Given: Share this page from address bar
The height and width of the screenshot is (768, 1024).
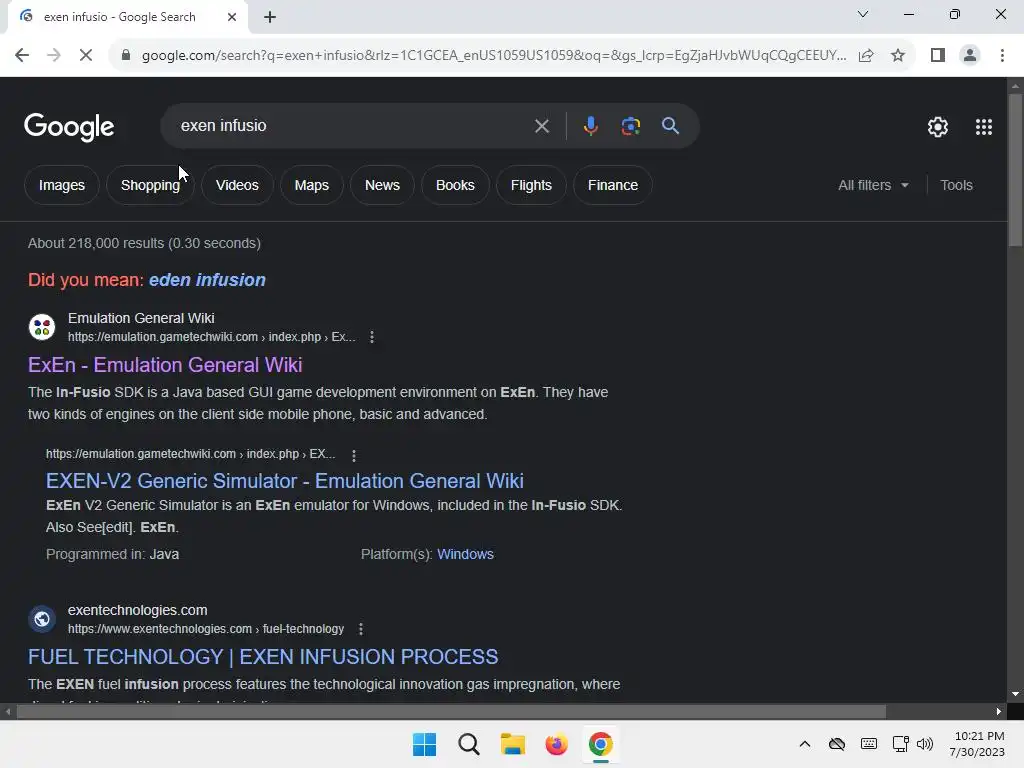Looking at the screenshot, I should pos(866,56).
